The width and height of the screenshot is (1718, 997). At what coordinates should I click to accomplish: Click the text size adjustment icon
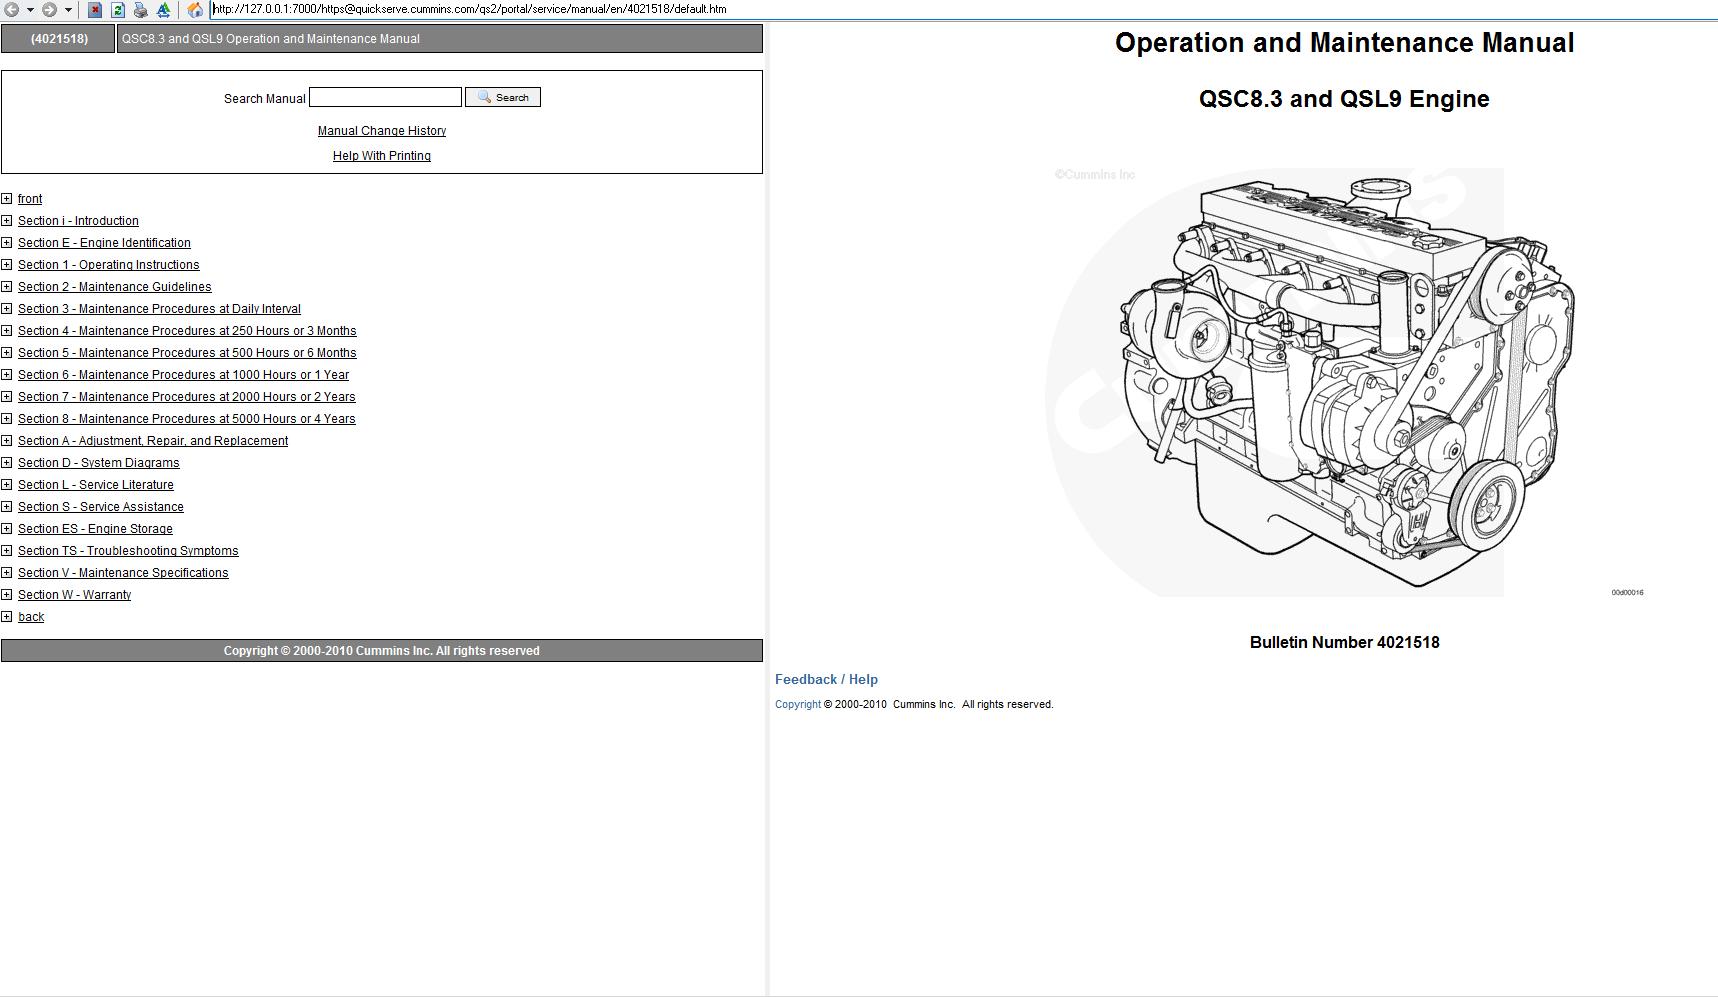point(162,9)
